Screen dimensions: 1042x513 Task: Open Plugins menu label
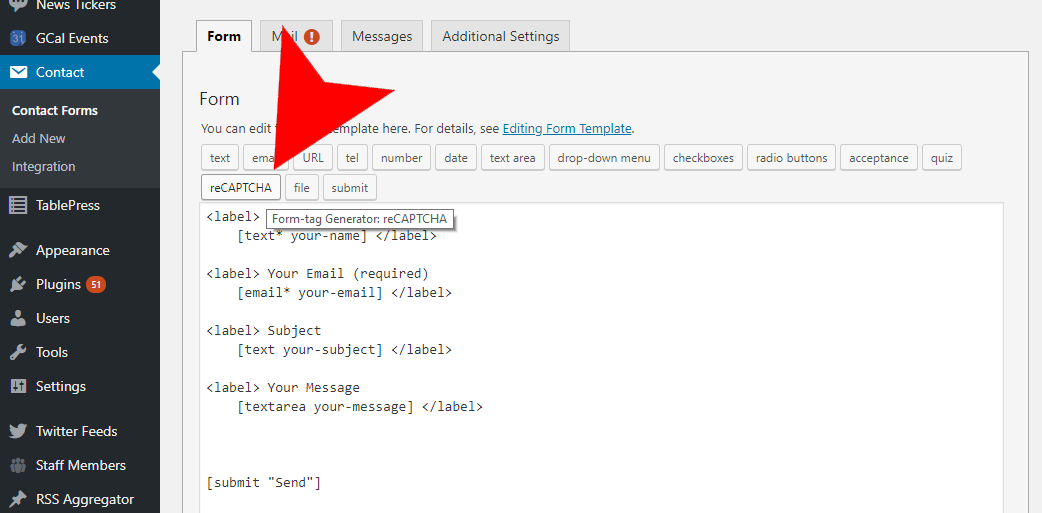pos(58,285)
